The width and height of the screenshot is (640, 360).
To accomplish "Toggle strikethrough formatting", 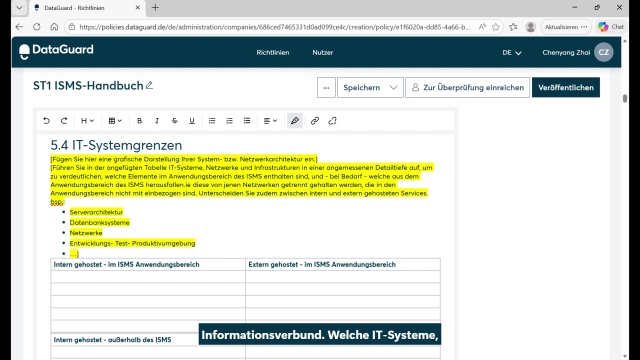I will [x=174, y=121].
